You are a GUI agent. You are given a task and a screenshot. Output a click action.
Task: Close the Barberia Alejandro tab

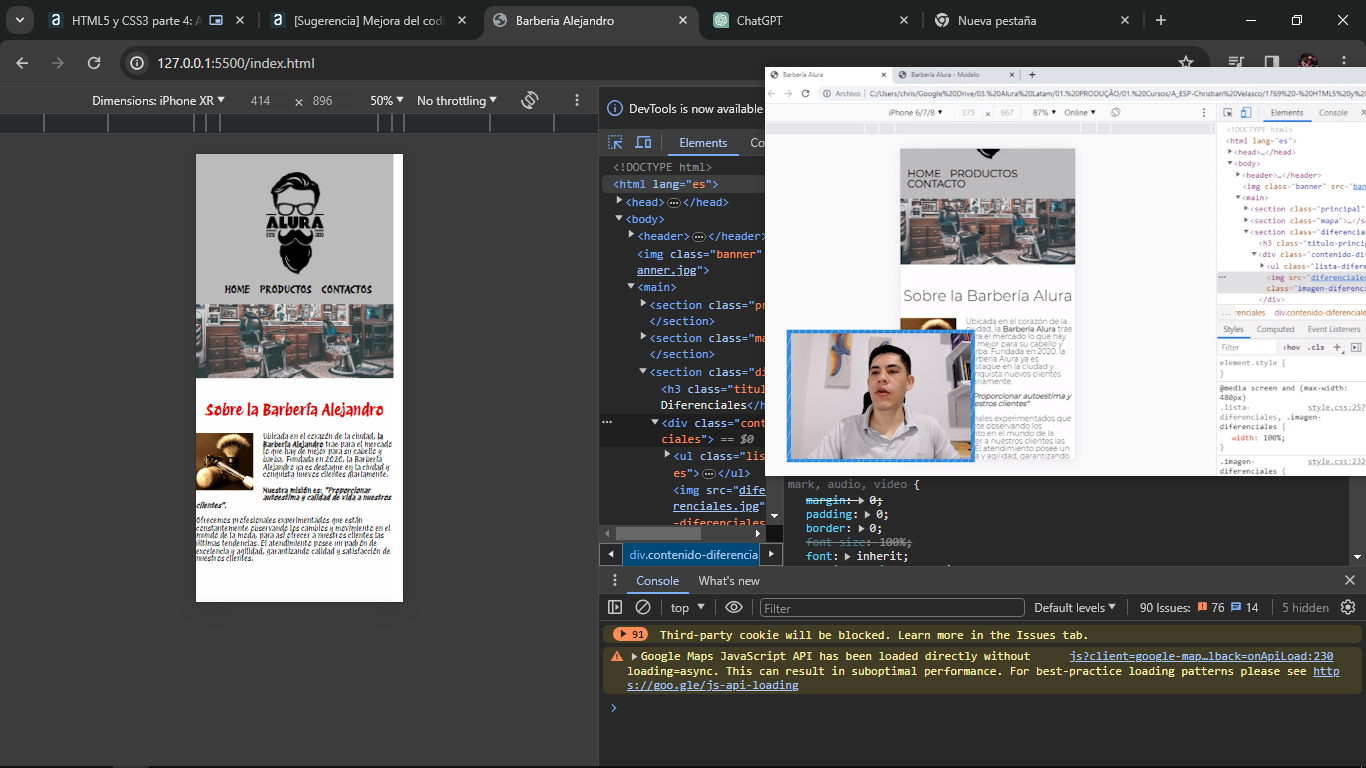[684, 20]
